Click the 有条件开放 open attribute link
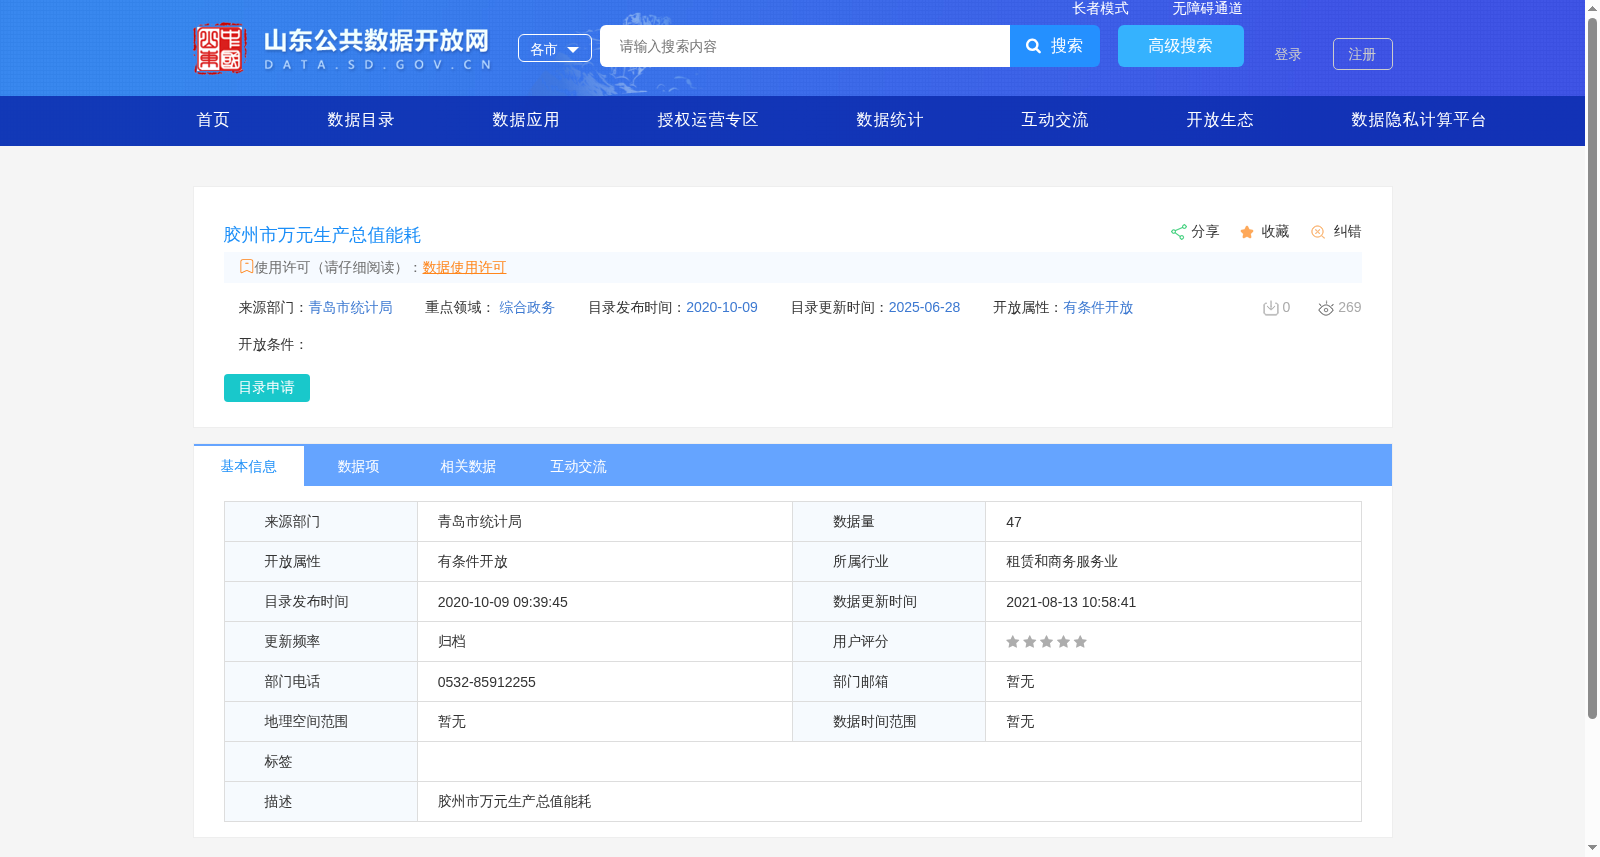The height and width of the screenshot is (857, 1600). click(x=1098, y=307)
